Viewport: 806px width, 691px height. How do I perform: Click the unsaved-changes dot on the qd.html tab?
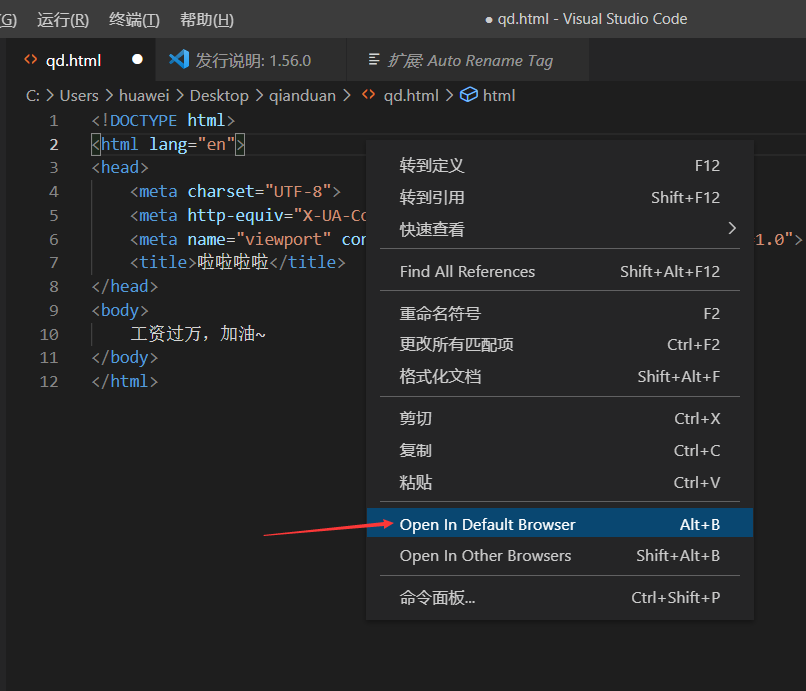[136, 60]
